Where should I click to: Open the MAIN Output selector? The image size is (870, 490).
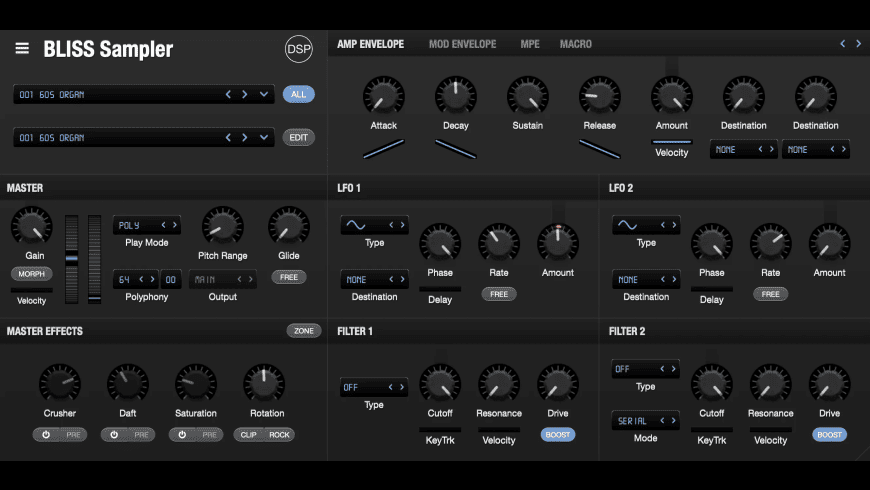[x=222, y=280]
